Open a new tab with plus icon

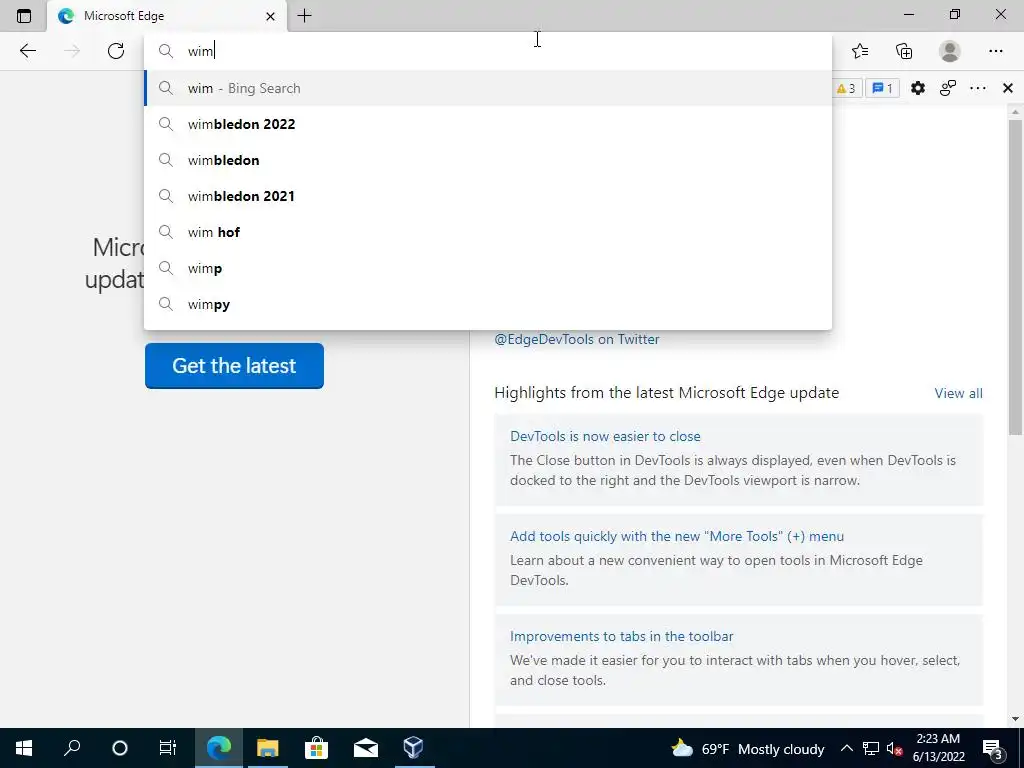coord(304,16)
